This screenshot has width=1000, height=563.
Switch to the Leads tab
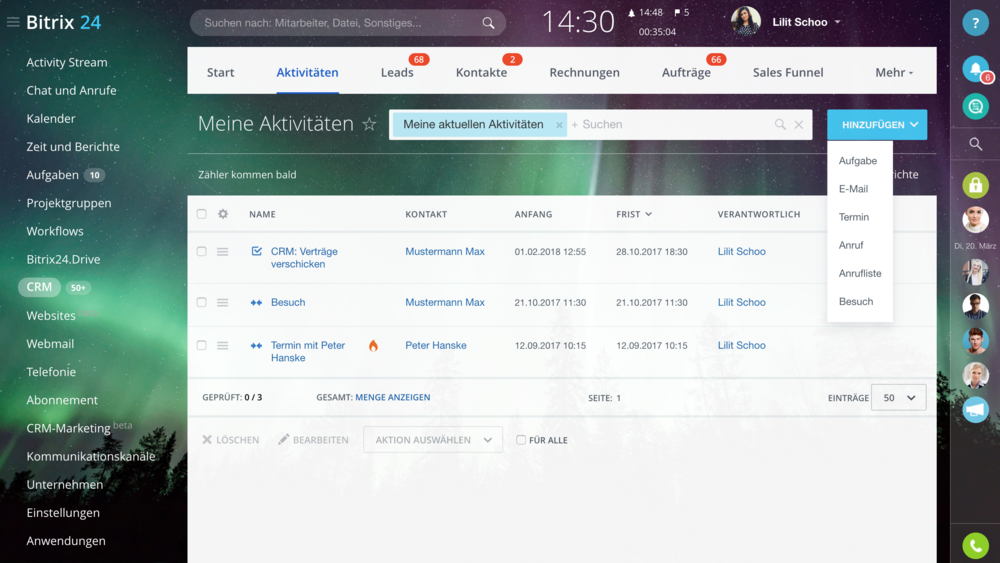397,73
